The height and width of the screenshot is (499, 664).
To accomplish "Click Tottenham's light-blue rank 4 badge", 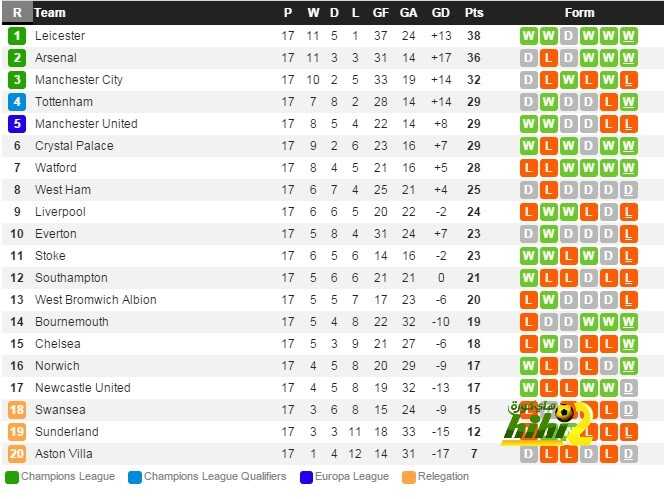I will pos(17,102).
